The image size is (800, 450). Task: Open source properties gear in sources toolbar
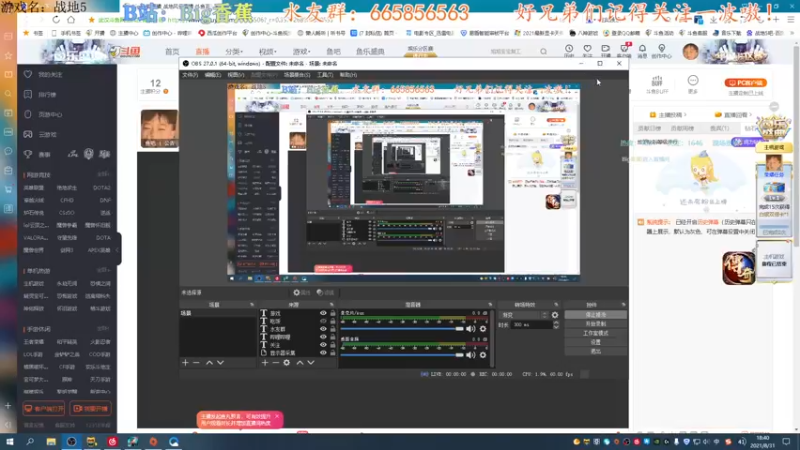tap(287, 362)
